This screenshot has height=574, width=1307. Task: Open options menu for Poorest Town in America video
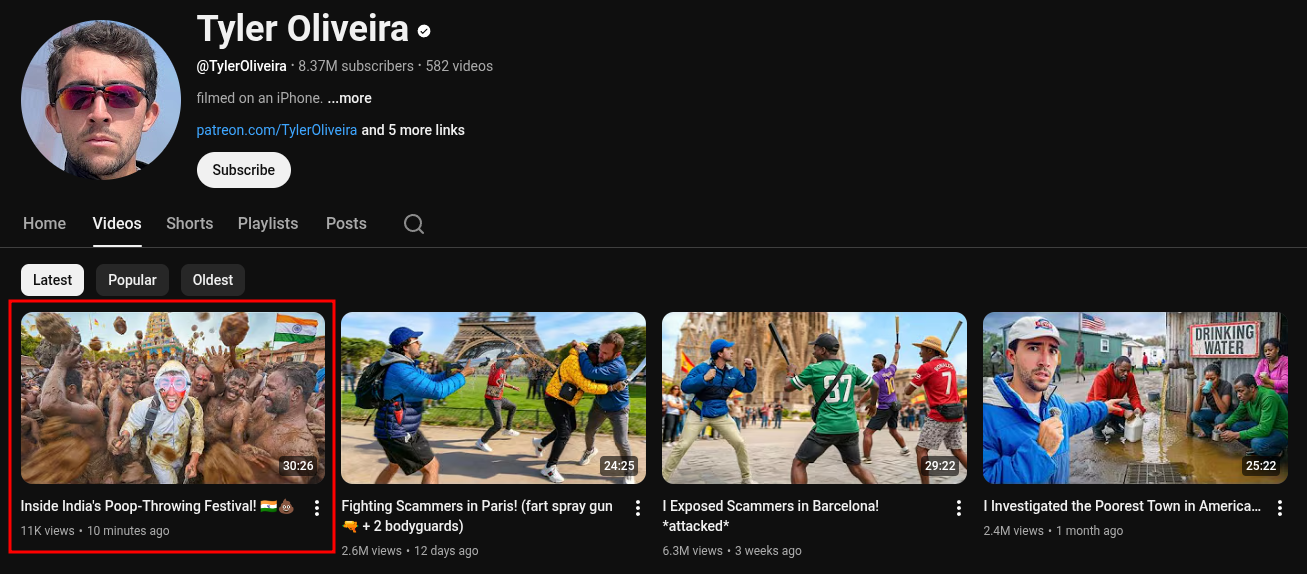(x=1280, y=508)
